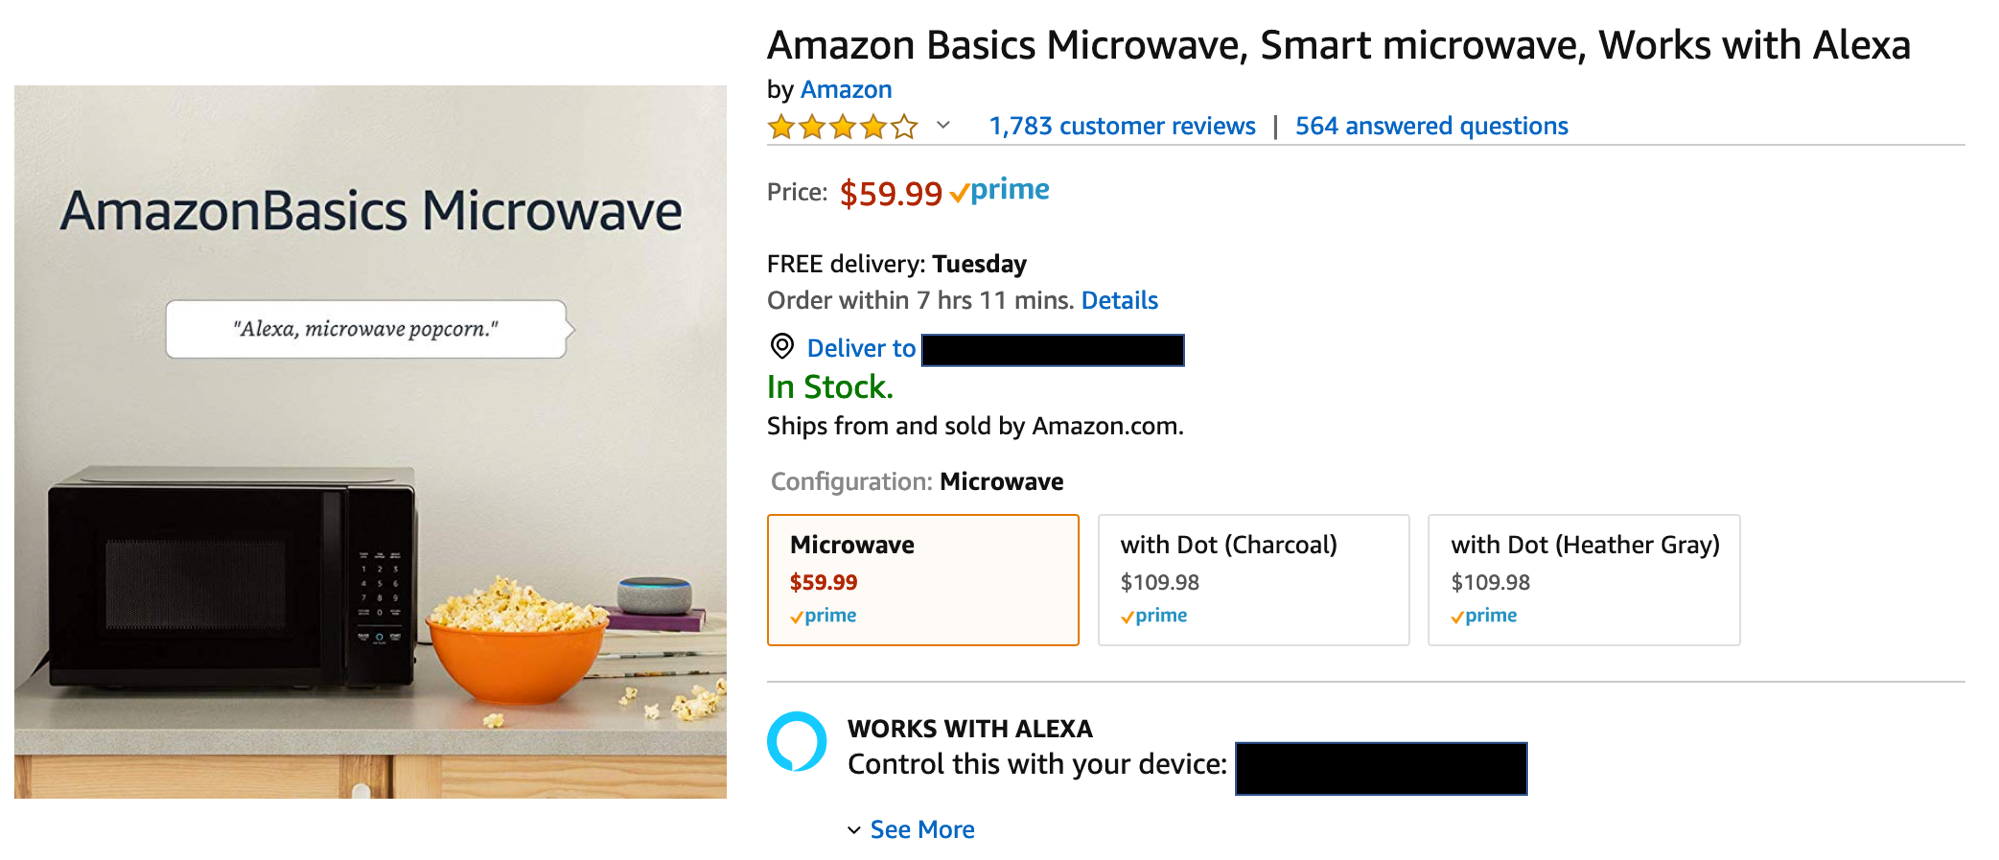This screenshot has width=1999, height=860.
Task: Click the AmazonBasics Microwave product image
Action: tap(370, 441)
